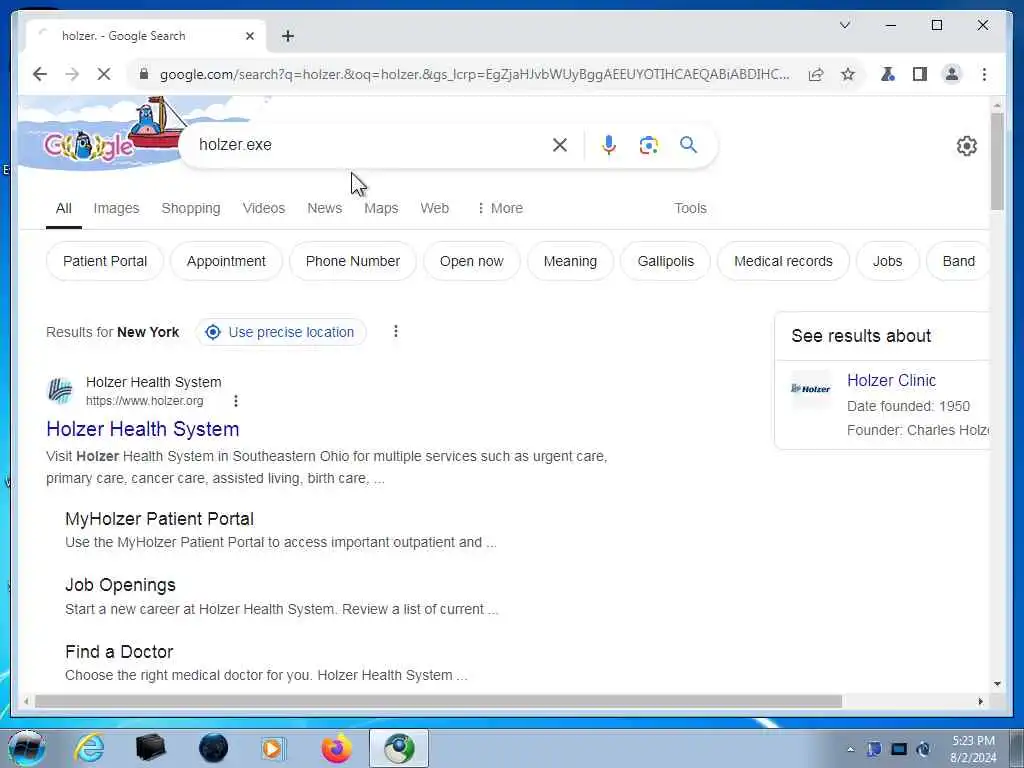
Task: Open a new browser tab
Action: point(288,37)
